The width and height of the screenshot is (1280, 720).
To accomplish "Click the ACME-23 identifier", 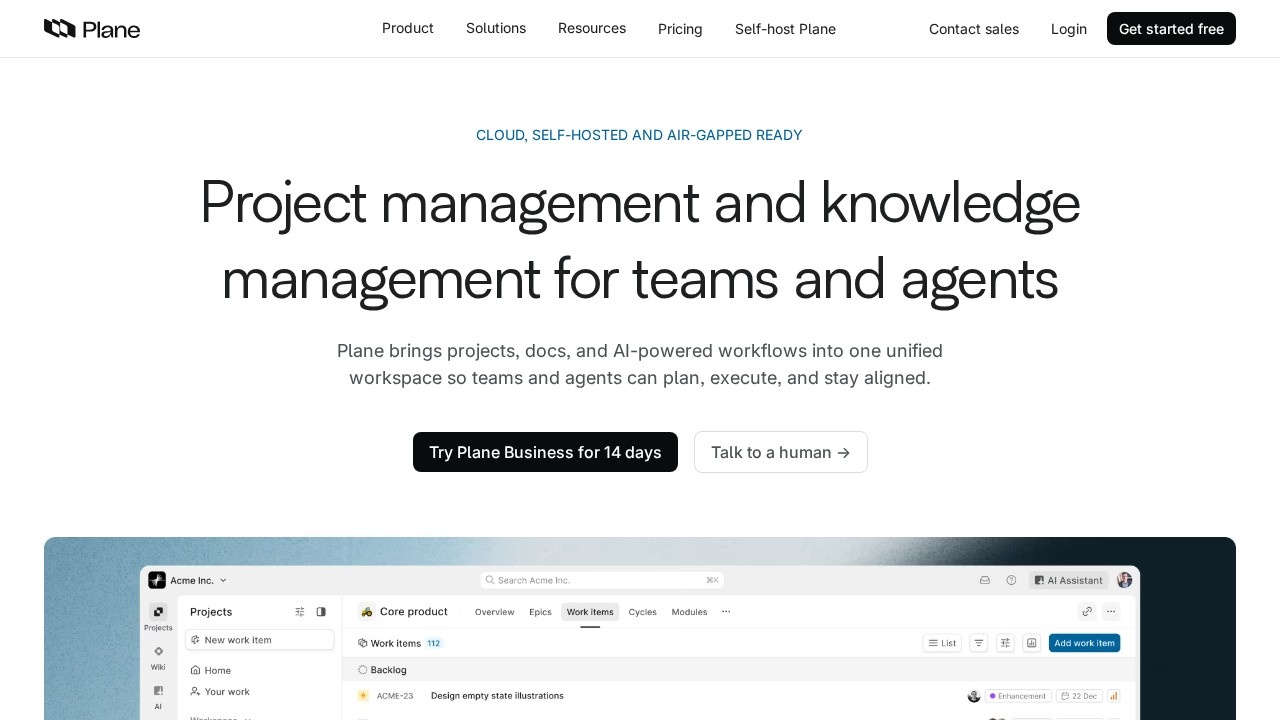I will [395, 696].
